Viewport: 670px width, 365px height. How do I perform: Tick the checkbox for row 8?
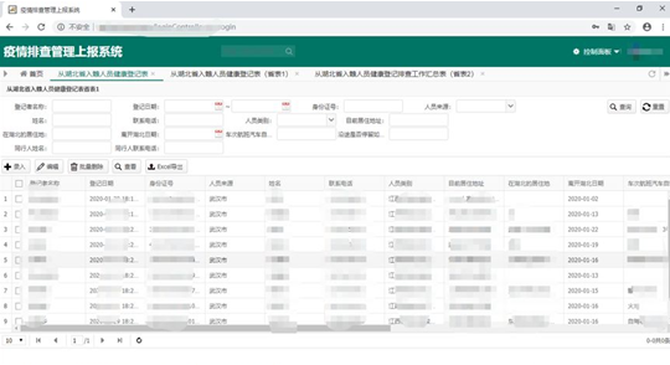(x=19, y=306)
